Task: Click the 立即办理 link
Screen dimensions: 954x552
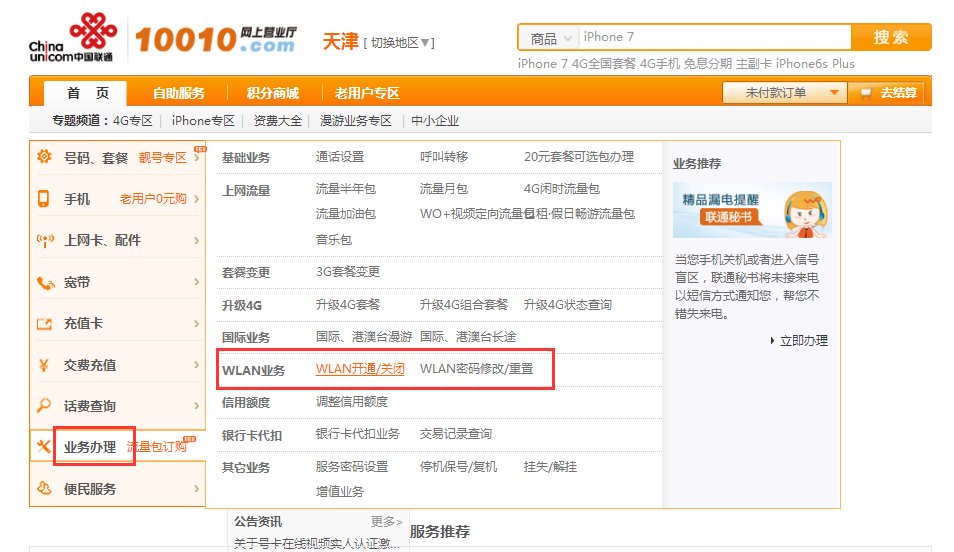Action: (803, 341)
